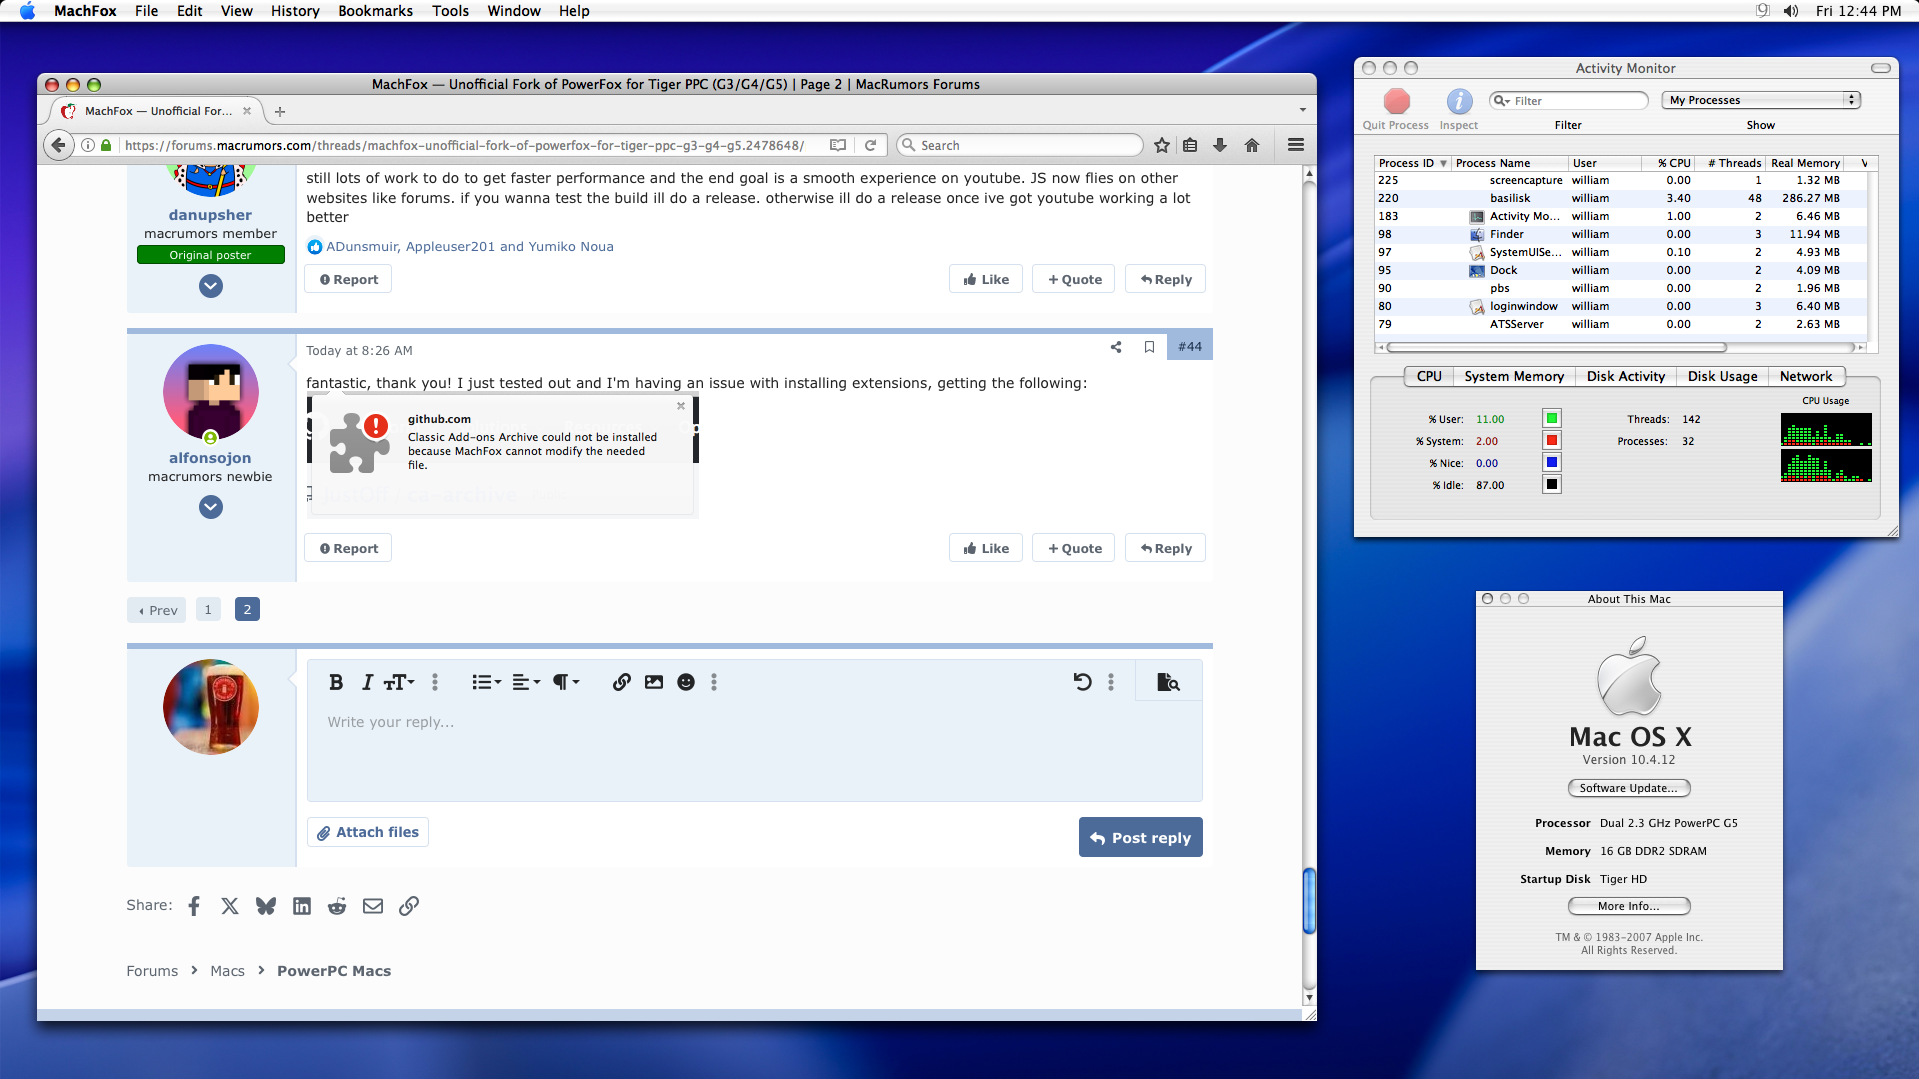Open the Apple menu
The image size is (1919, 1079).
point(27,11)
